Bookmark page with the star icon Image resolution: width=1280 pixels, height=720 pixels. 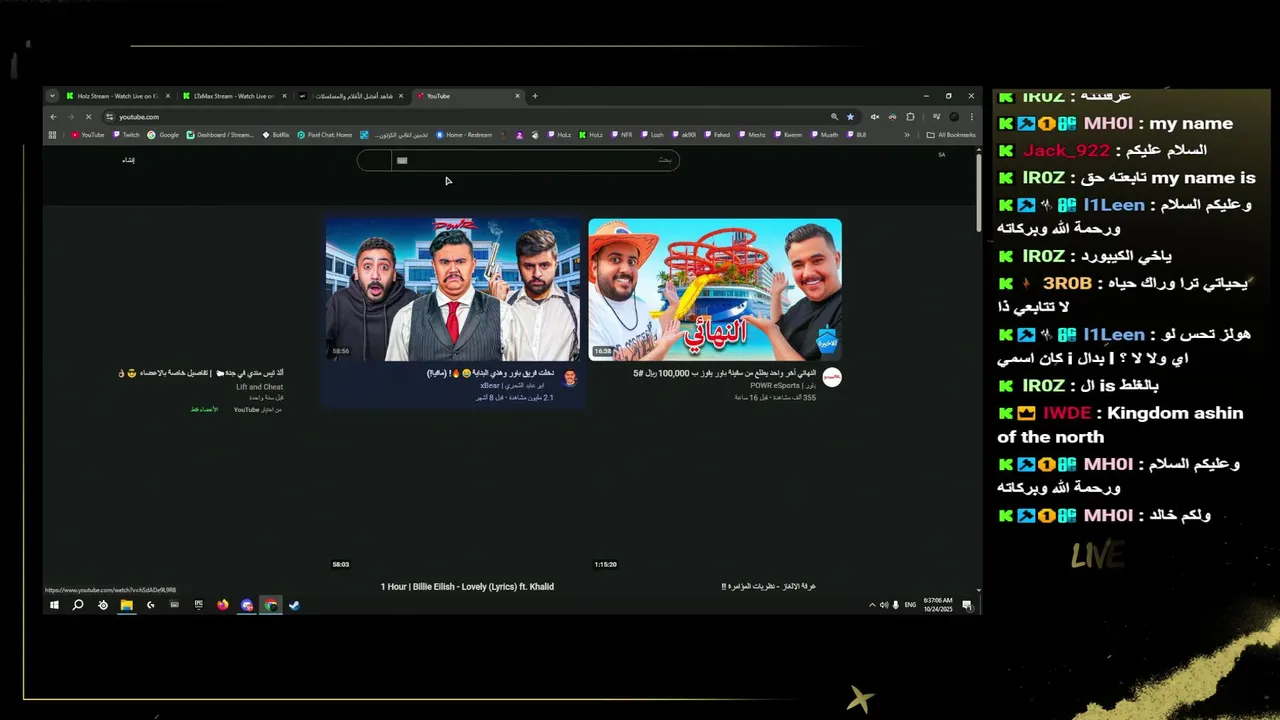click(x=851, y=117)
